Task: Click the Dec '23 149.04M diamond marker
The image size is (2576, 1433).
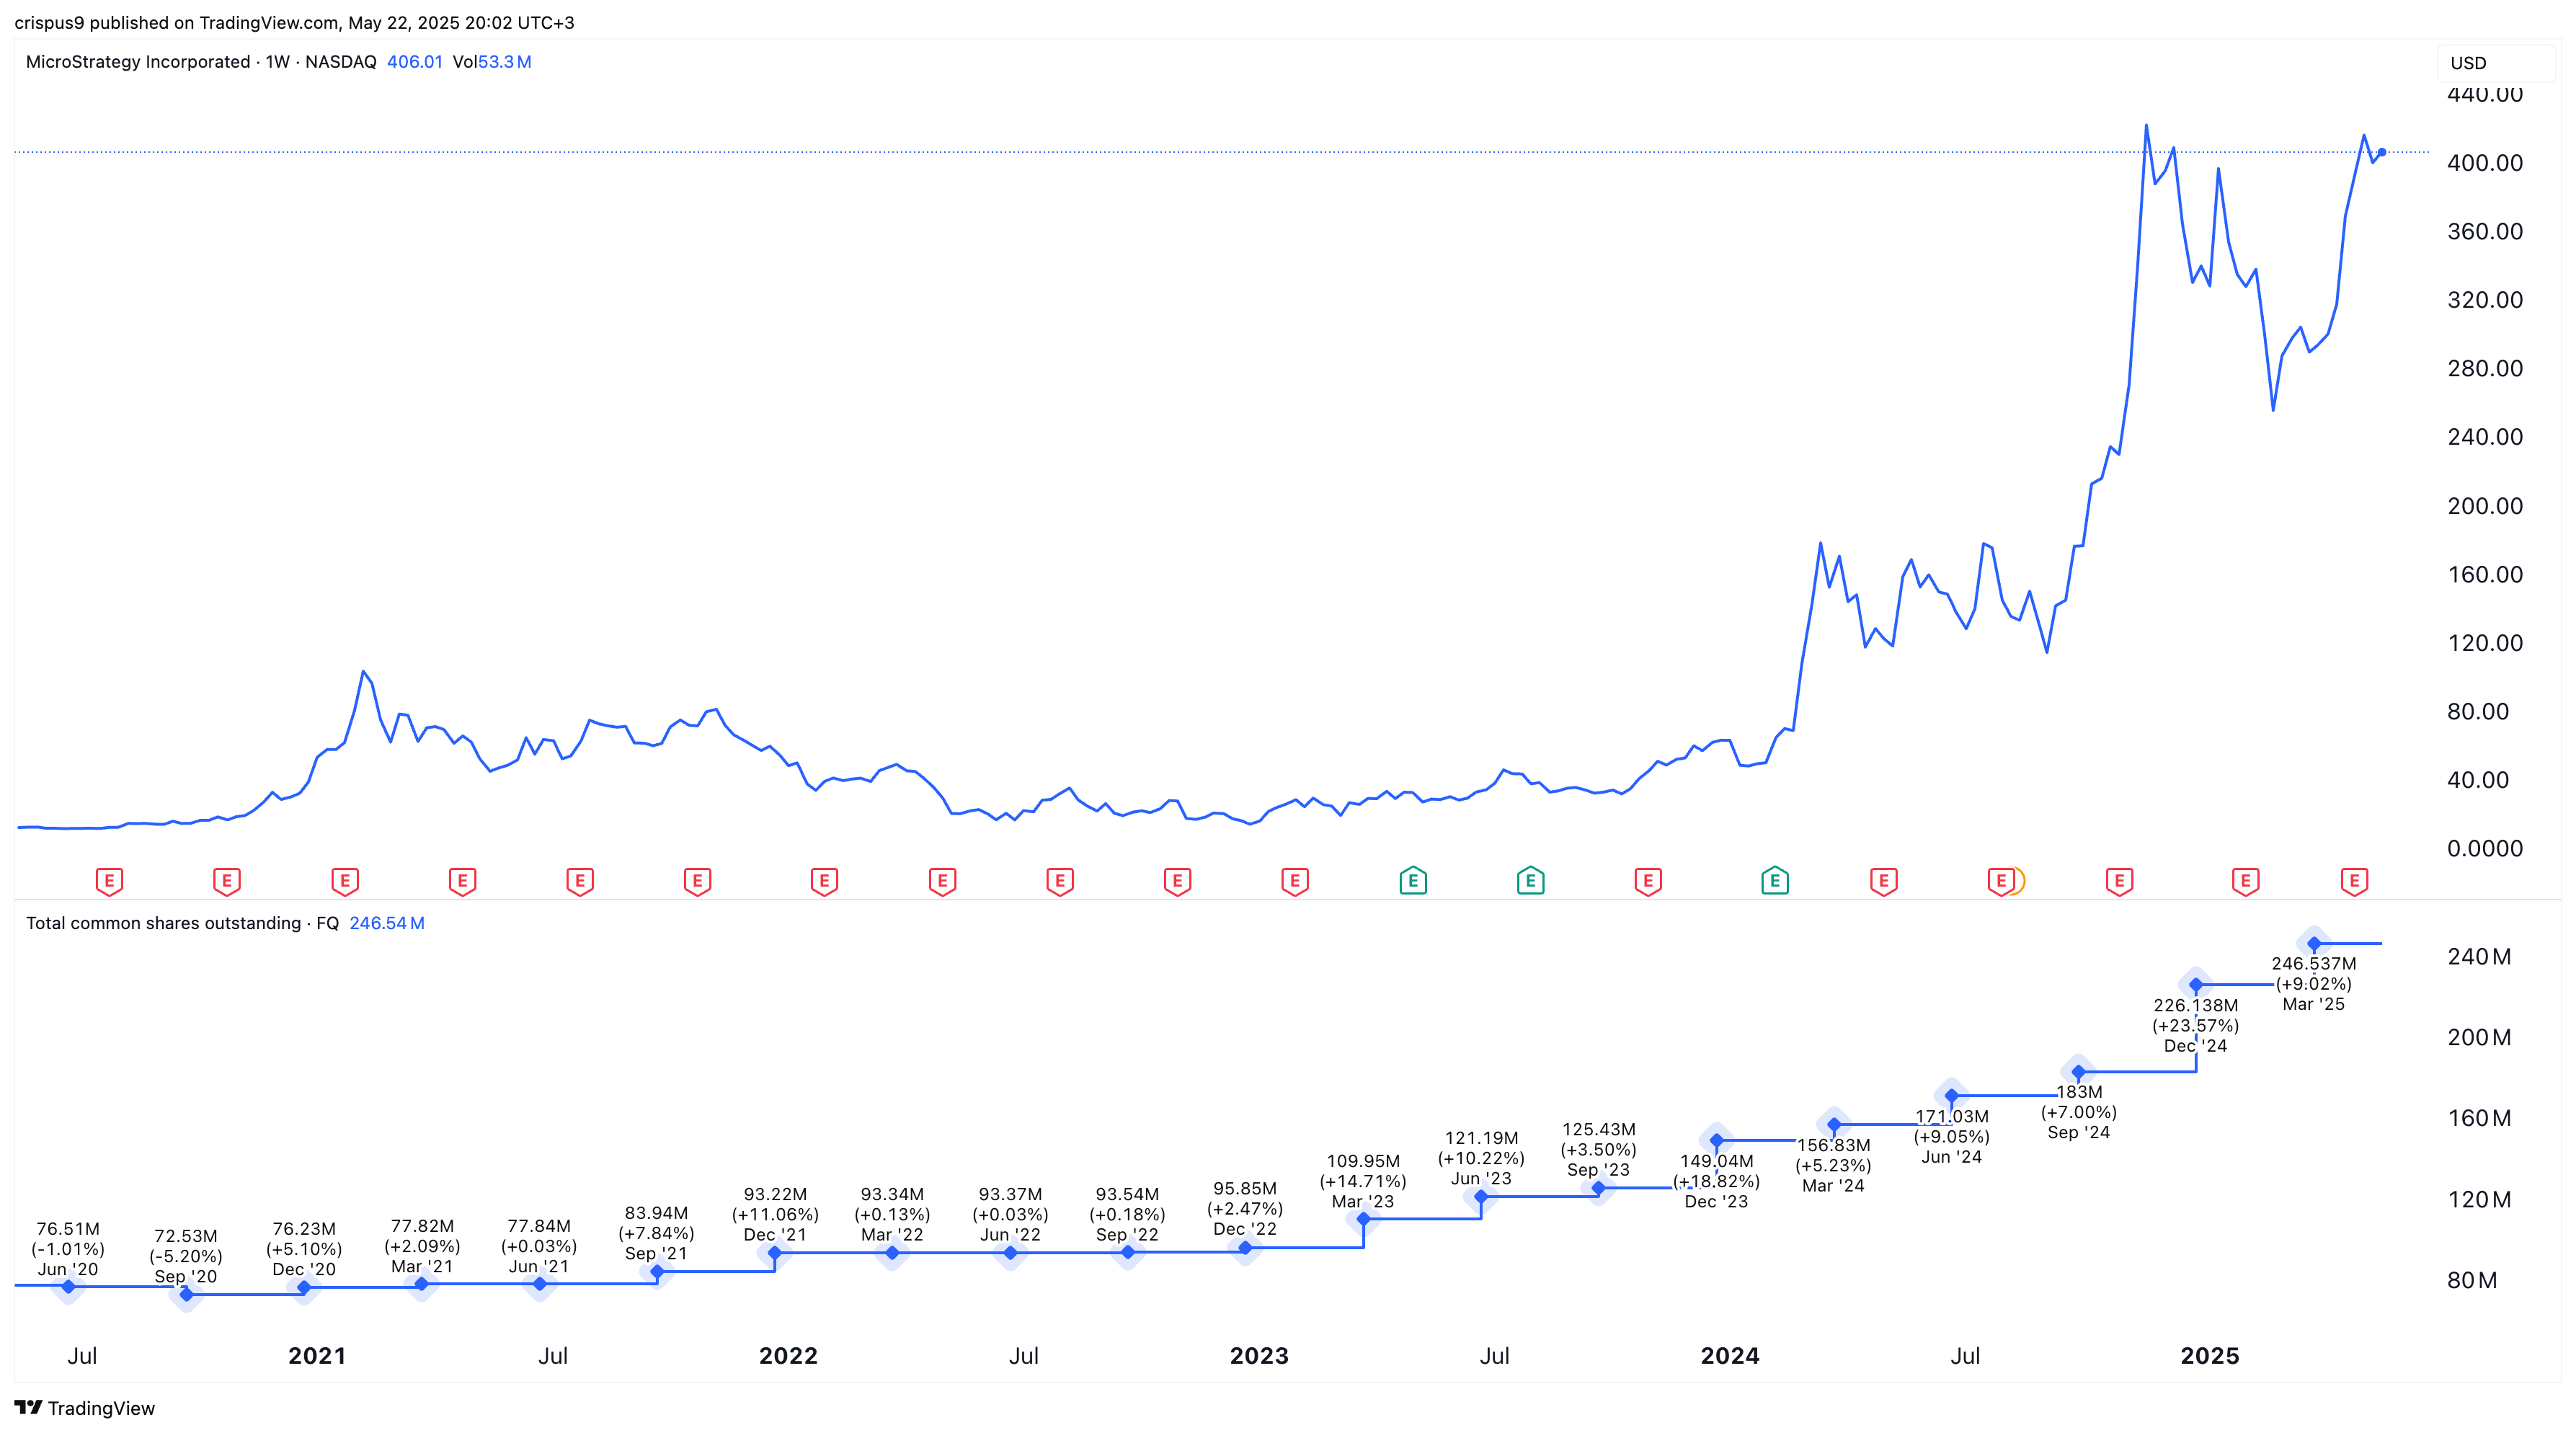Action: click(x=1717, y=1140)
